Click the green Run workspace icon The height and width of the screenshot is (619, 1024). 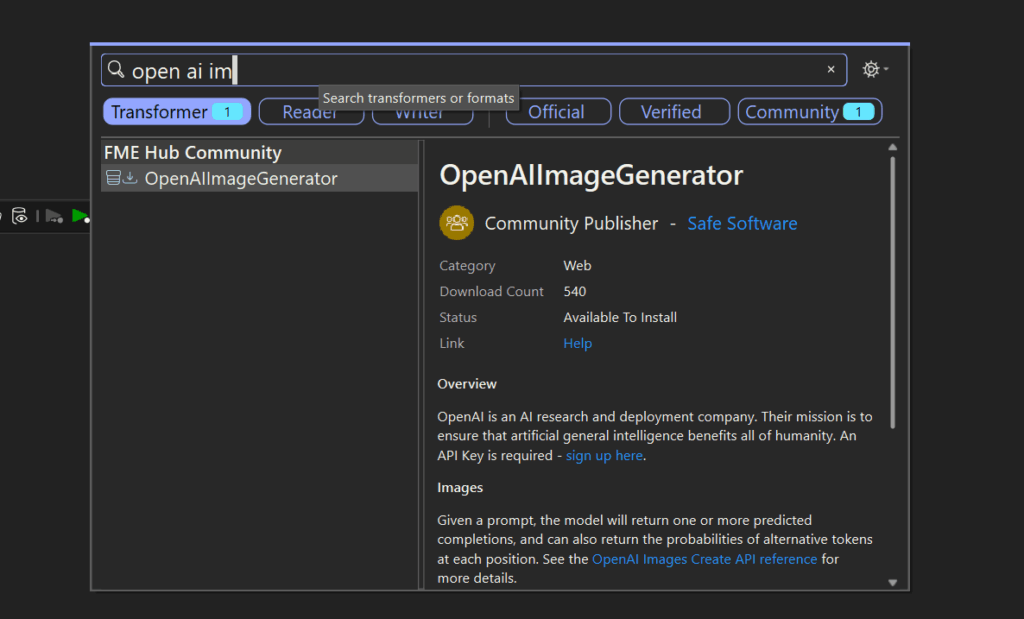80,216
